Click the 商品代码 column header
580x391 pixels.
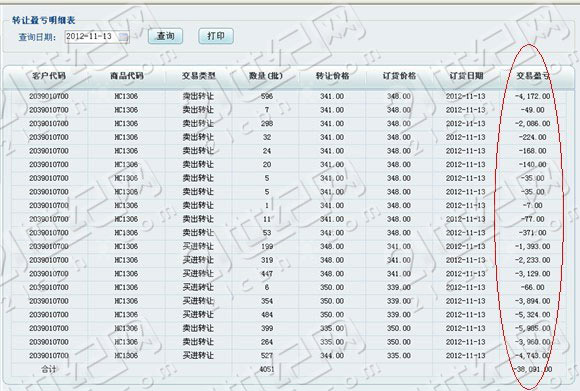pyautogui.click(x=127, y=76)
